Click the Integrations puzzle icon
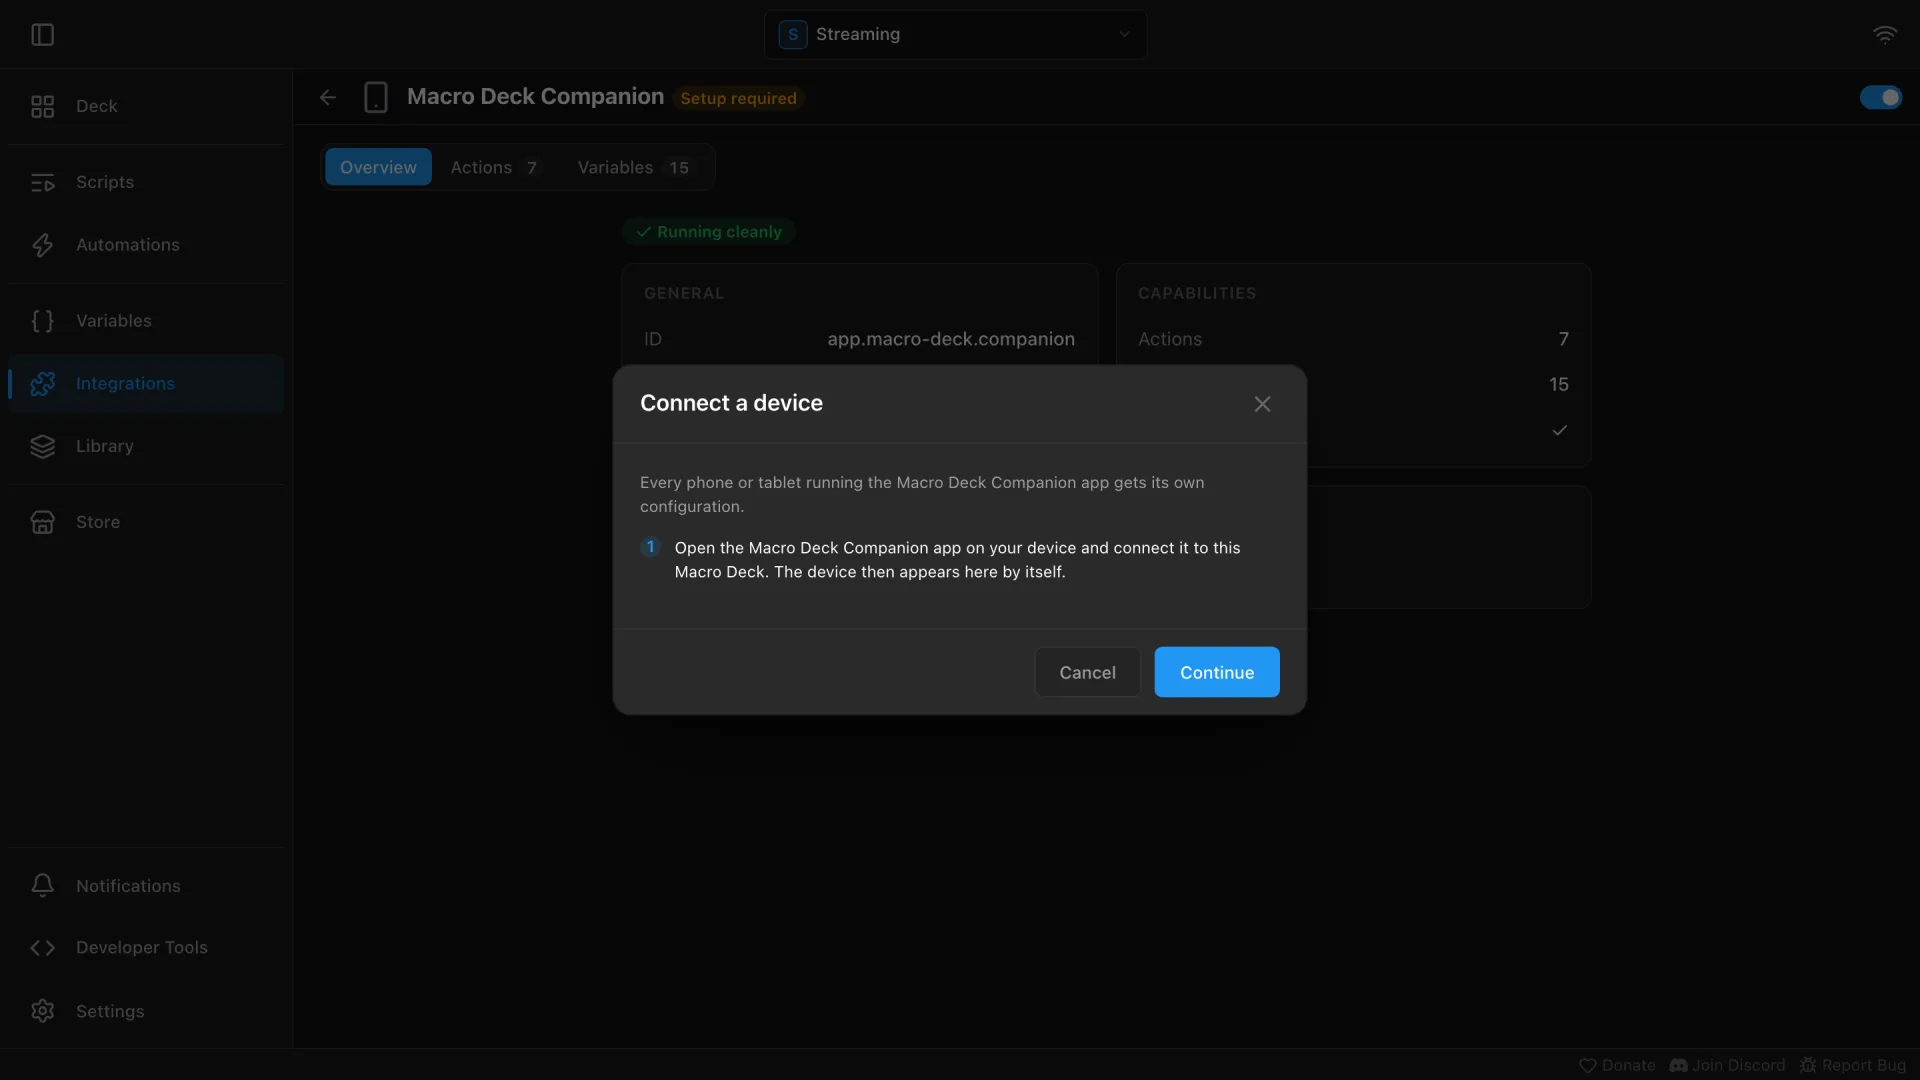This screenshot has height=1080, width=1920. (42, 384)
